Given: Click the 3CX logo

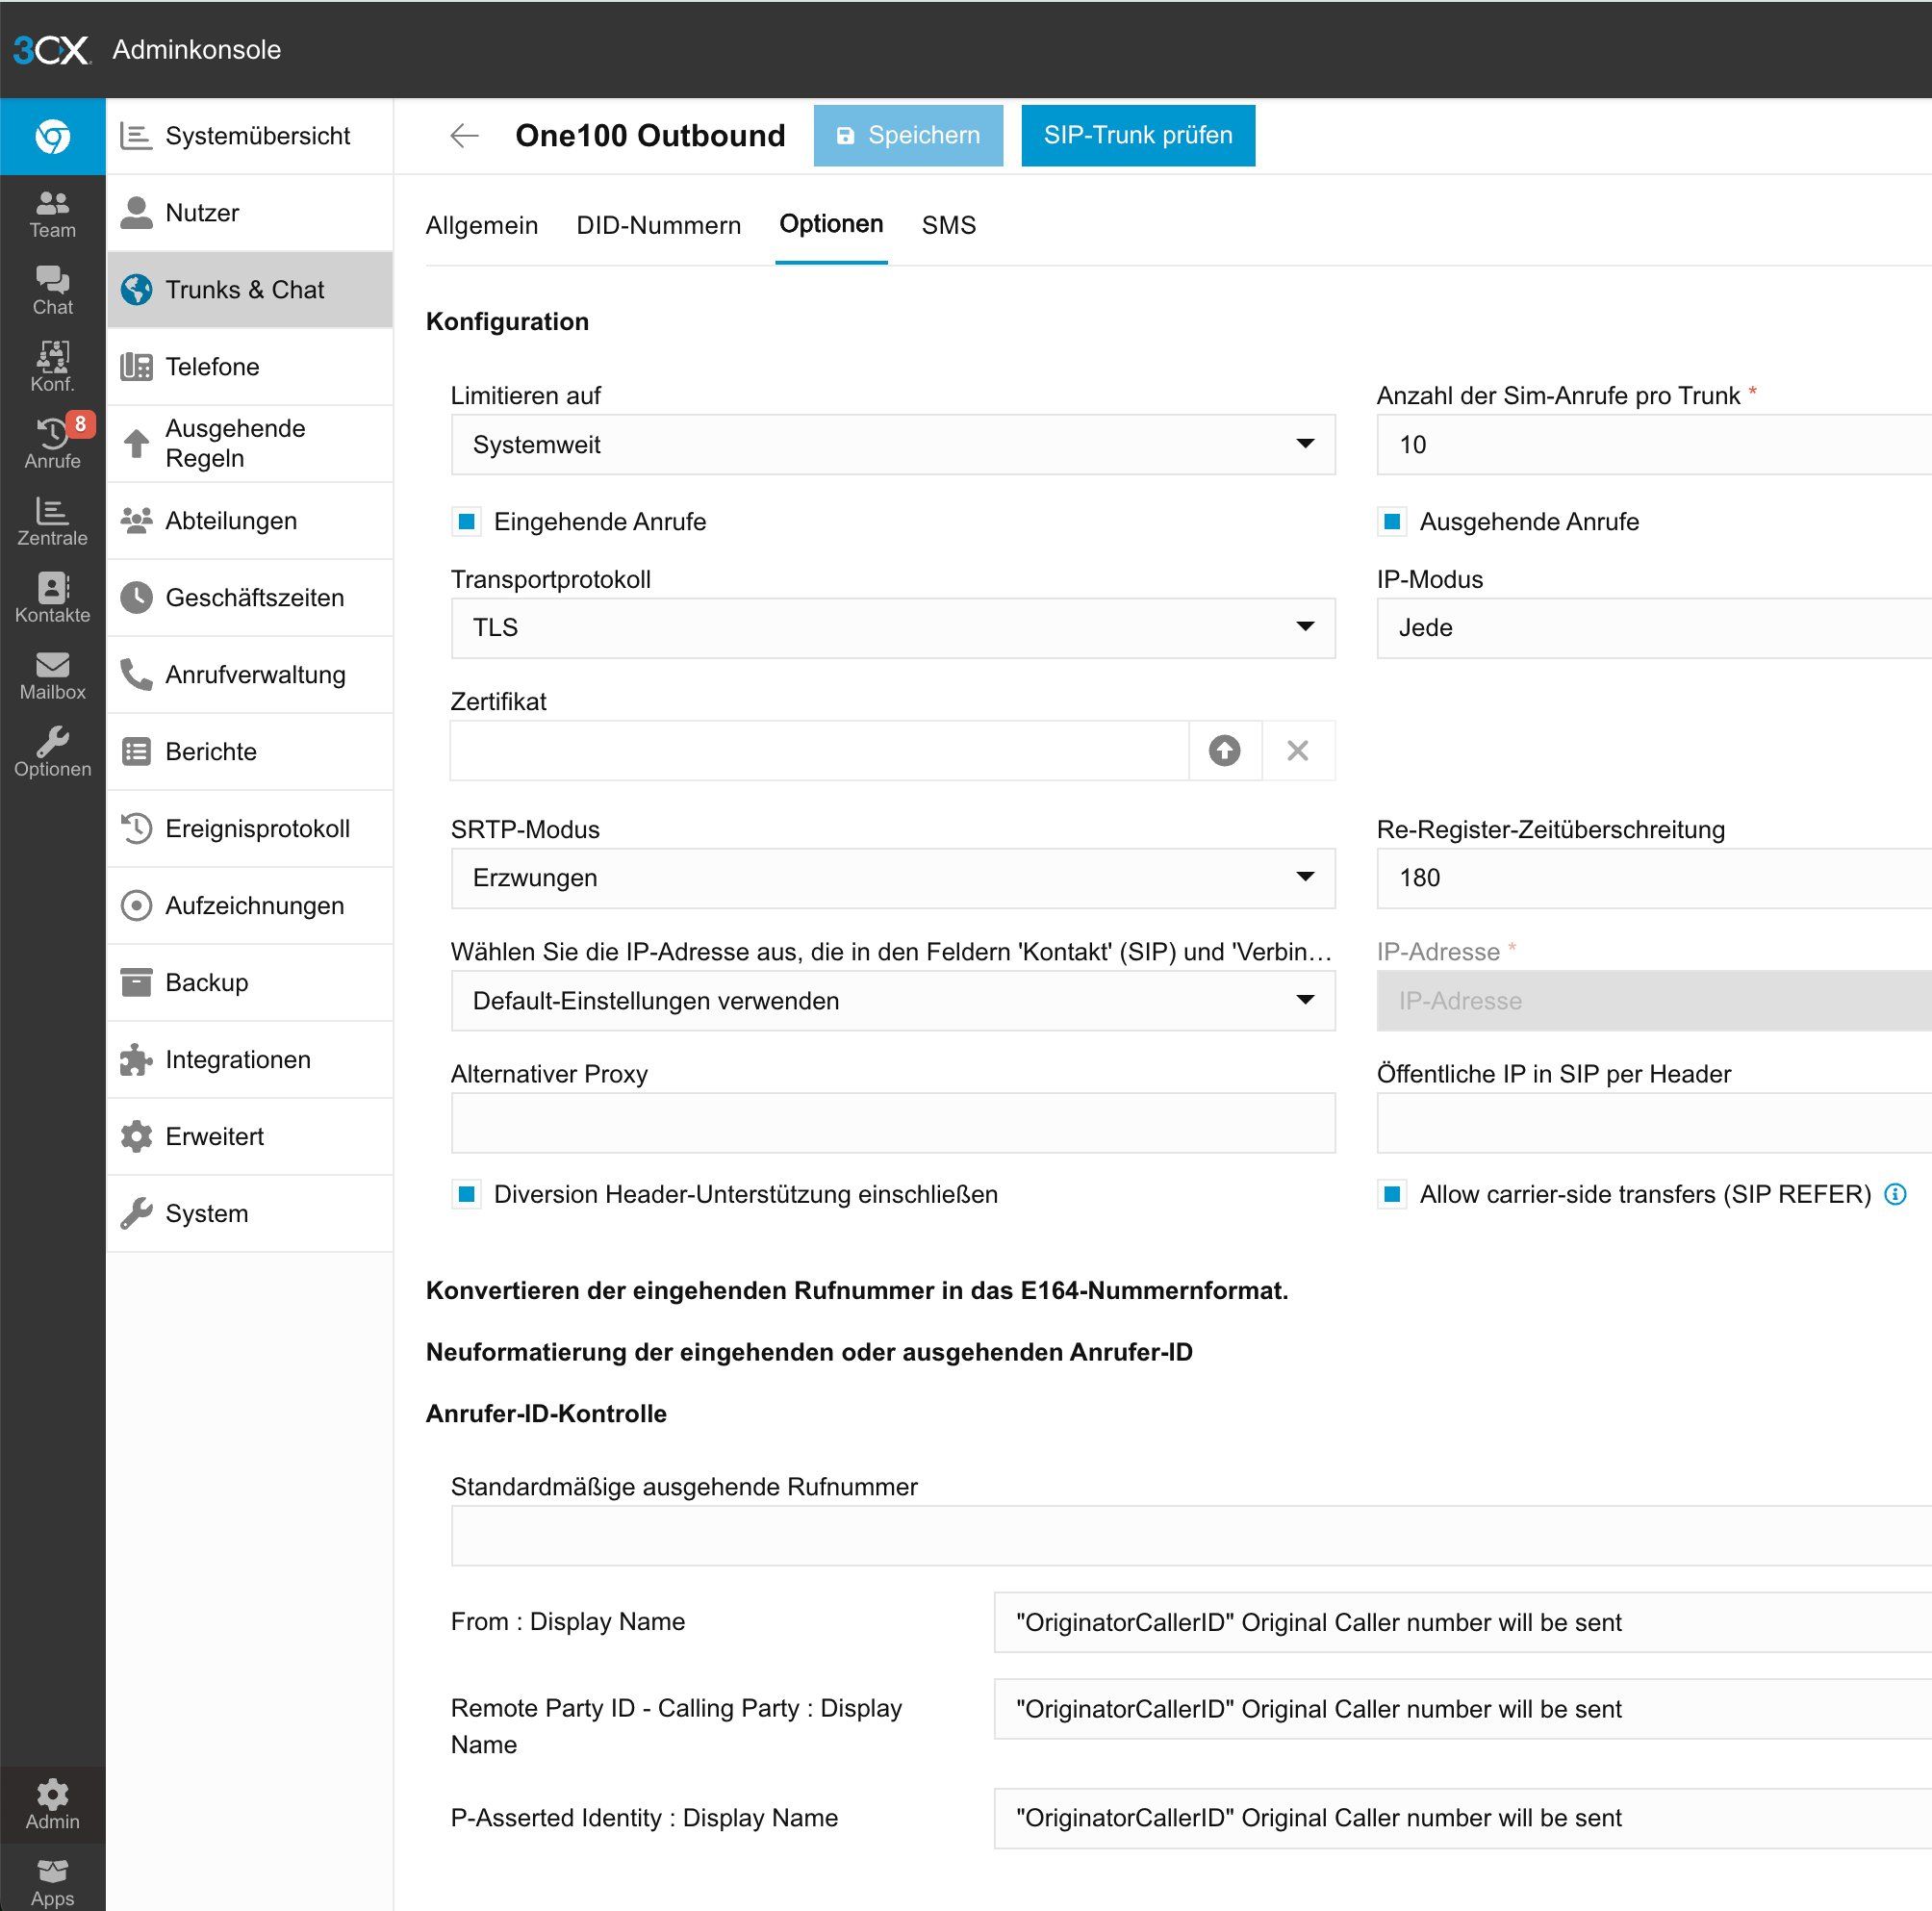Looking at the screenshot, I should pyautogui.click(x=51, y=49).
